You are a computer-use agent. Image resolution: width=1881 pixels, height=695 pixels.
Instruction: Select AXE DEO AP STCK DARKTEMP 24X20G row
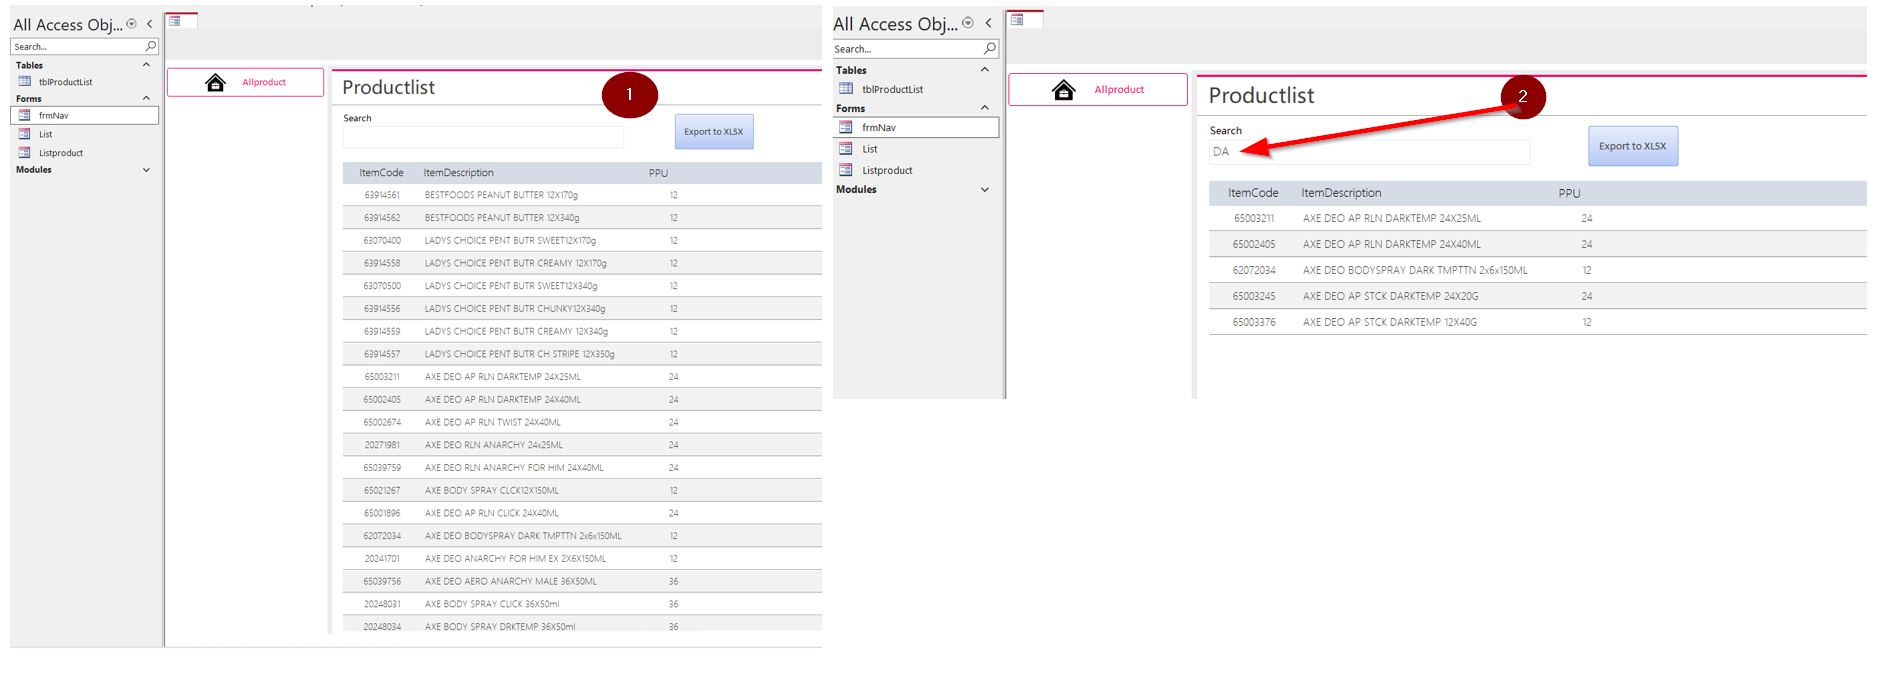pos(1538,296)
